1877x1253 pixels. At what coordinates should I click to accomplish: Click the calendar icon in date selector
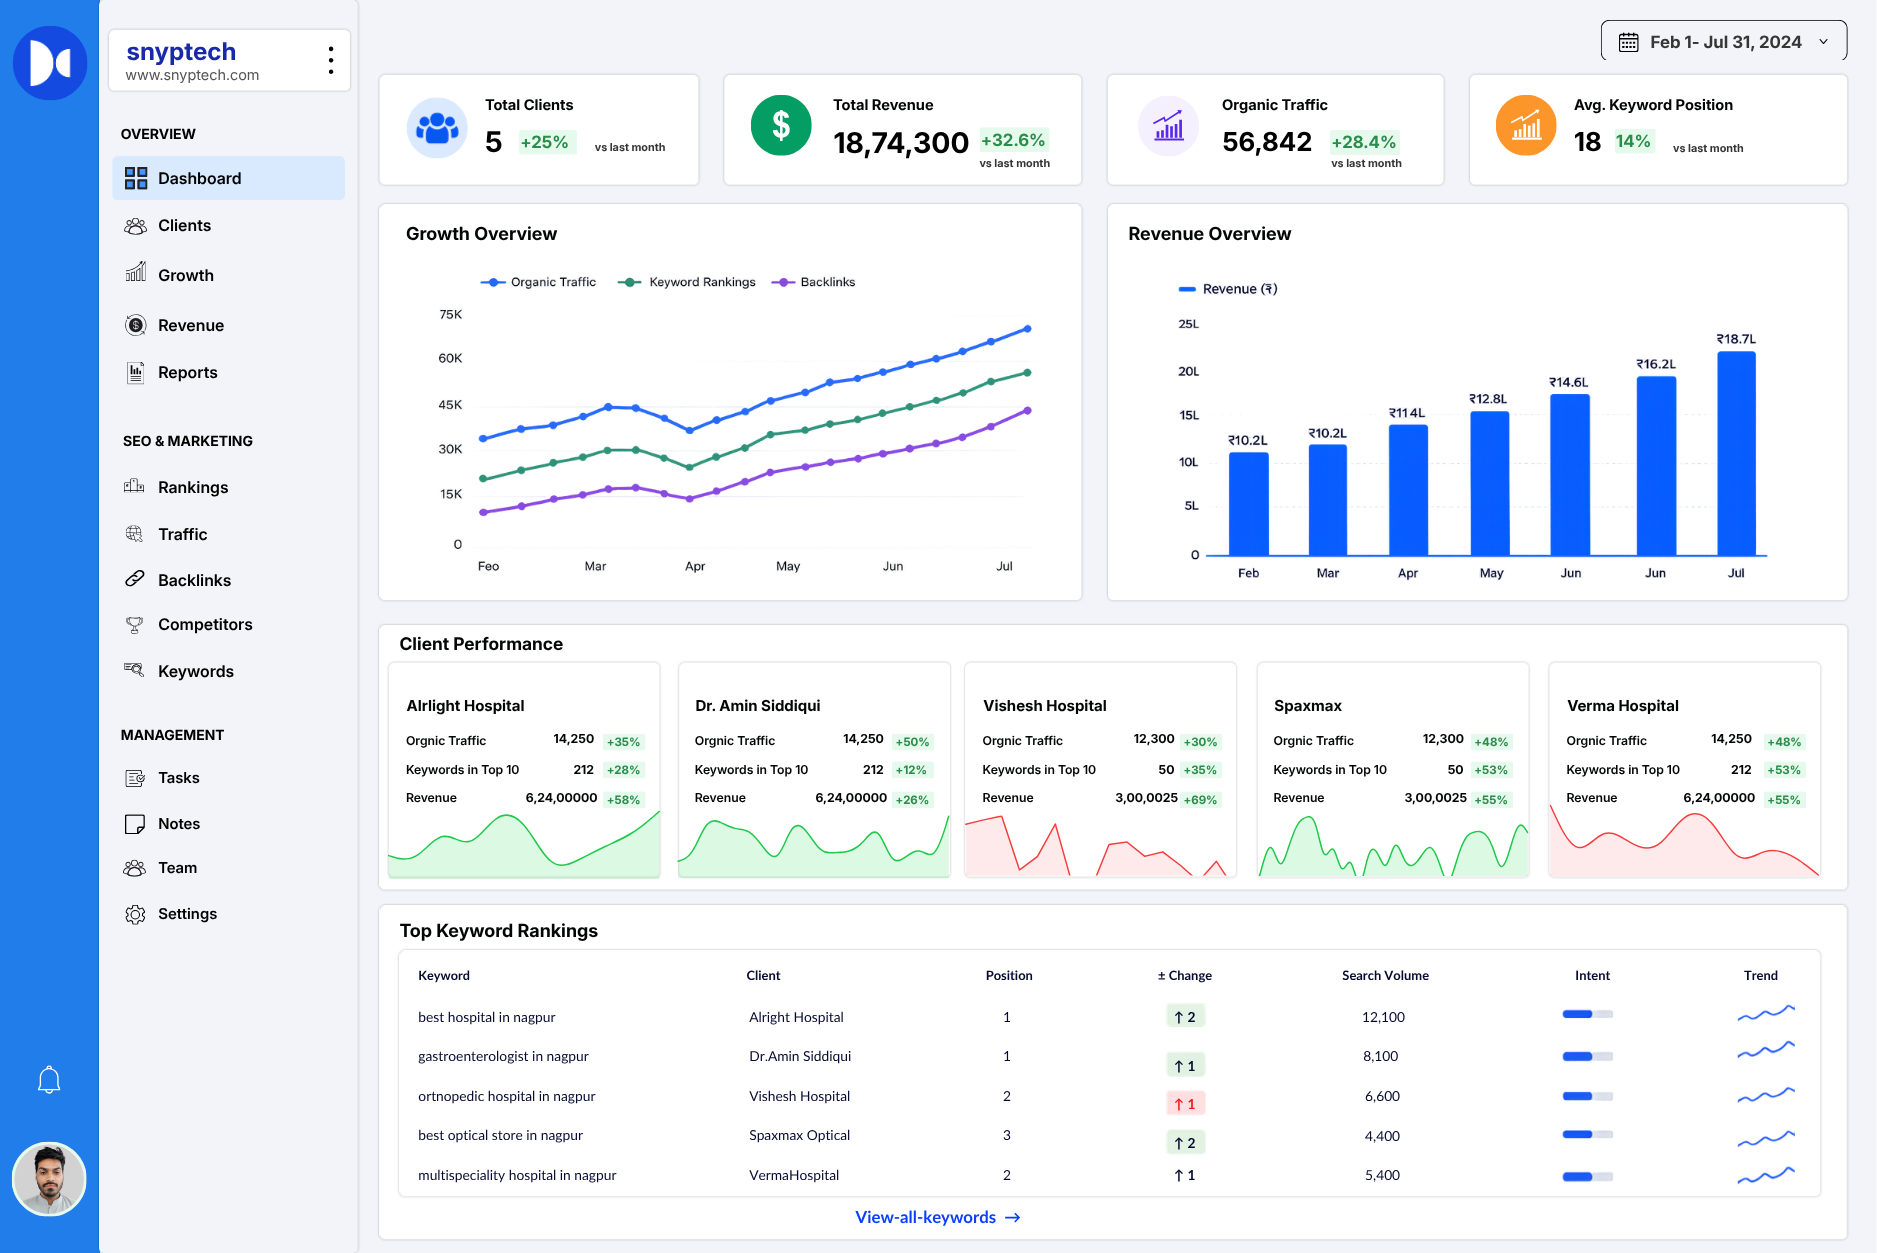point(1629,42)
